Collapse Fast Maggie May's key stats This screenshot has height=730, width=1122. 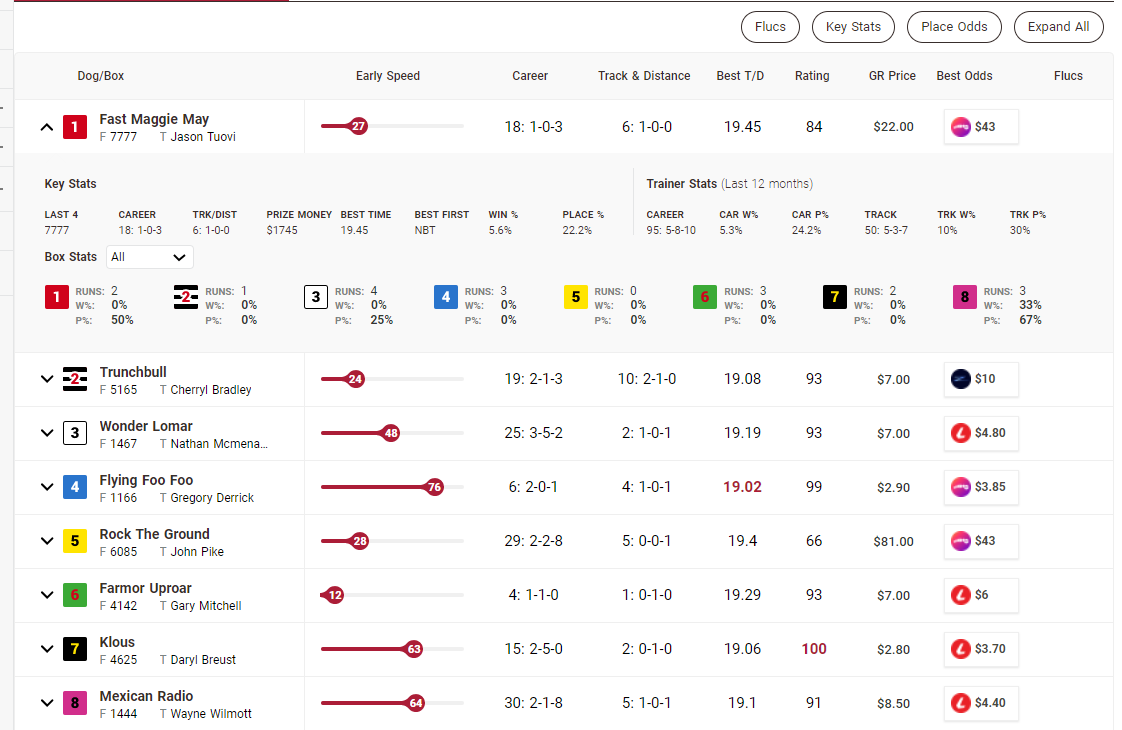[46, 126]
